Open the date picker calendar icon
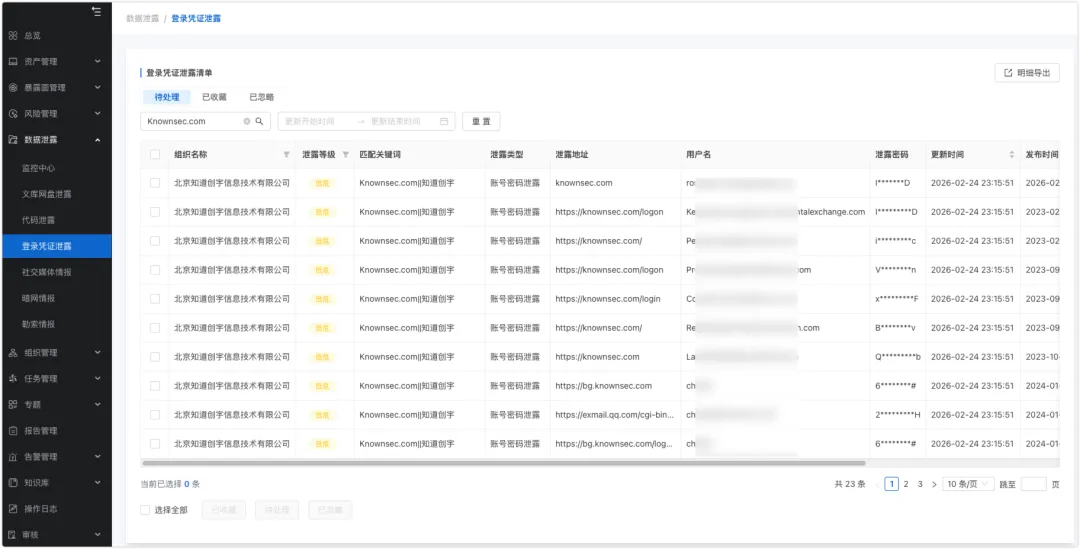 point(444,121)
